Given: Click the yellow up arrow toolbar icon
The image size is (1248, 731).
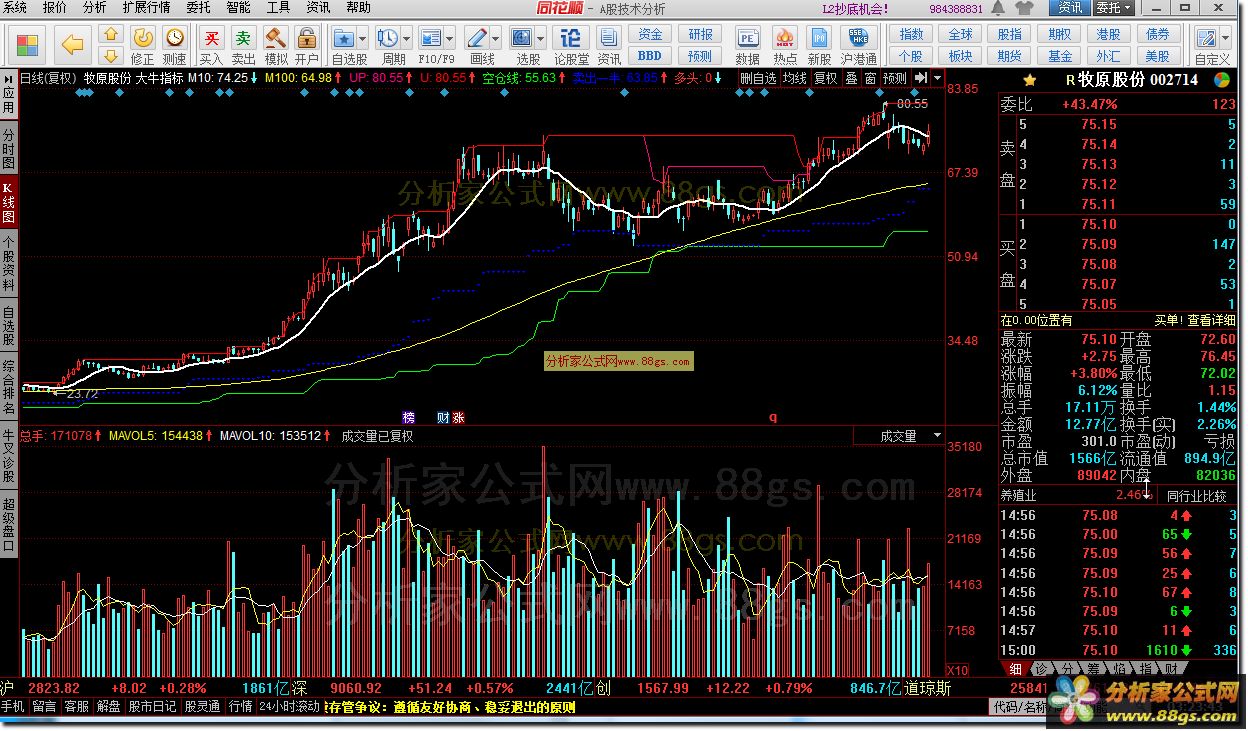Looking at the screenshot, I should (x=111, y=36).
